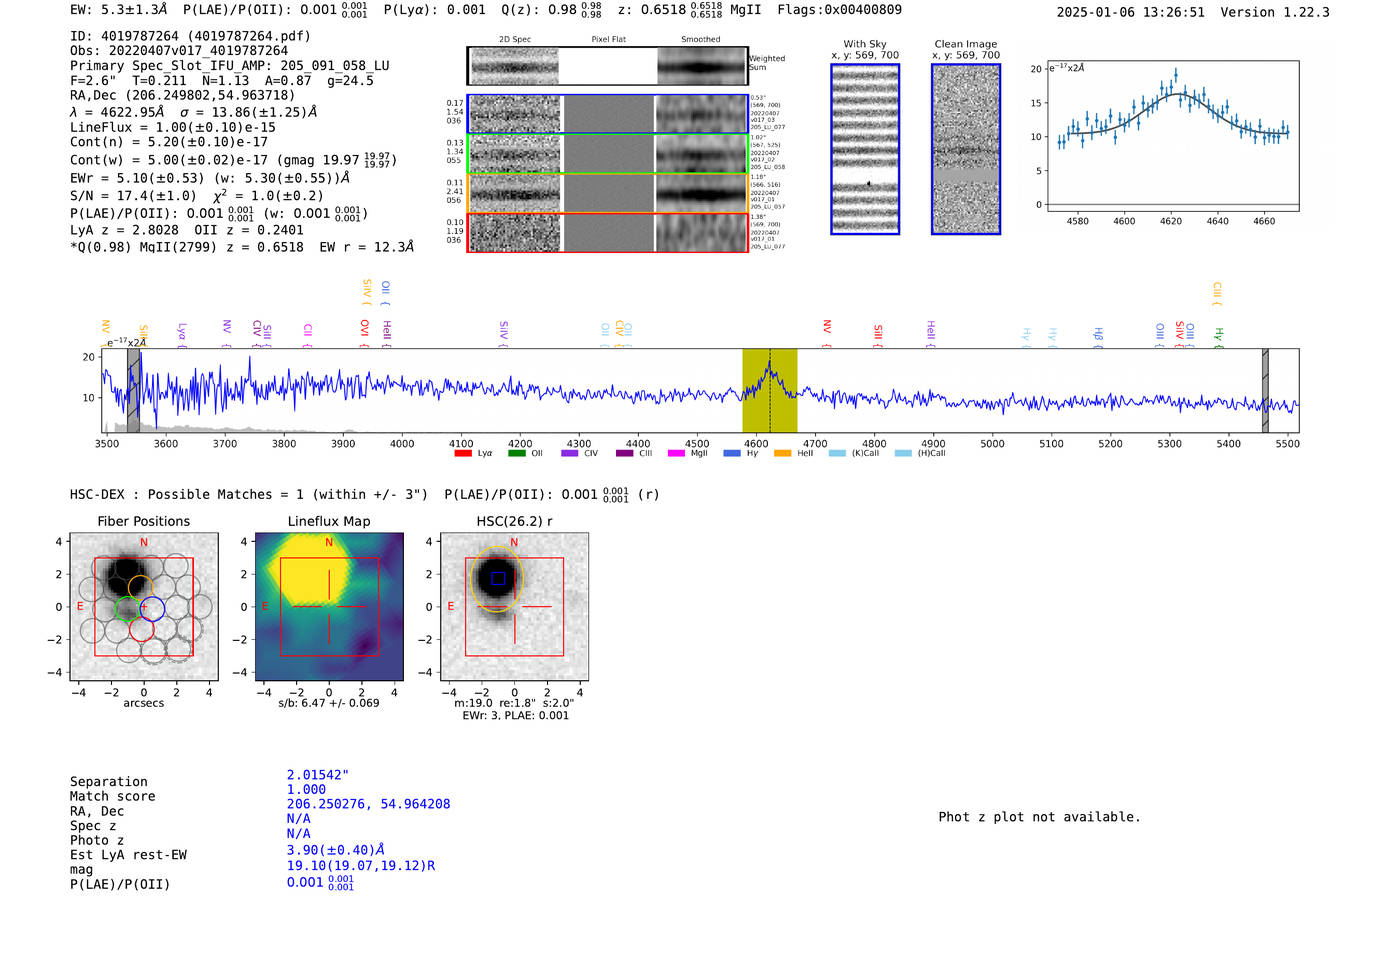Click the "2025-01-06 13:26:51" timestamp
Image resolution: width=1400 pixels, height=953 pixels.
(x=1131, y=12)
